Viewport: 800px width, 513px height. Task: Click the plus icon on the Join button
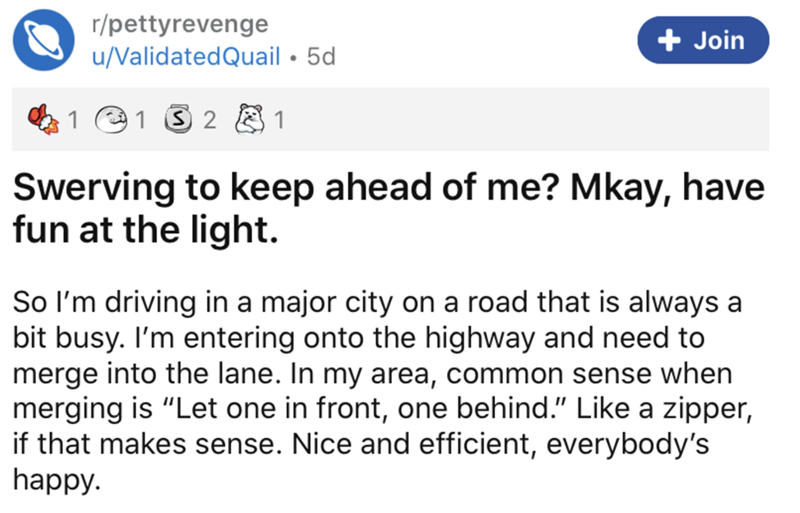[x=665, y=41]
